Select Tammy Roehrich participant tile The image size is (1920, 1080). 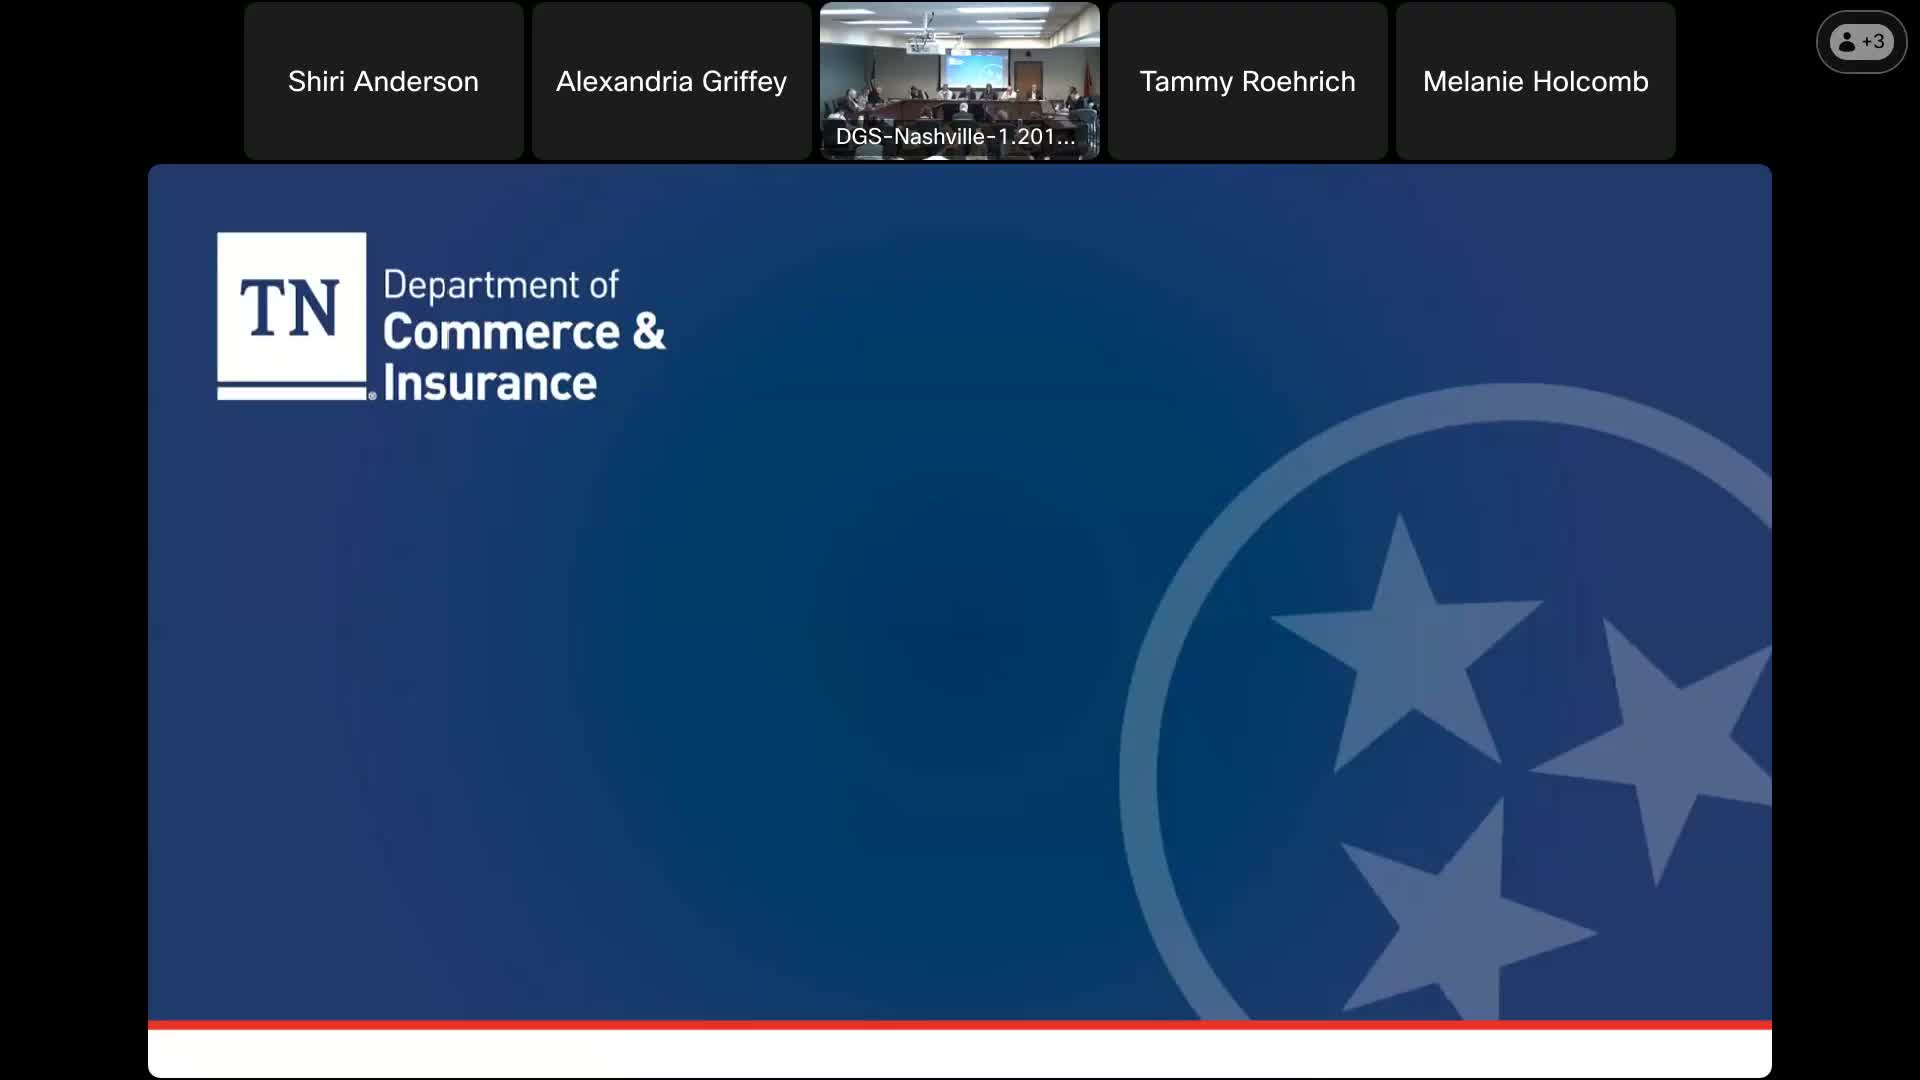coord(1247,81)
